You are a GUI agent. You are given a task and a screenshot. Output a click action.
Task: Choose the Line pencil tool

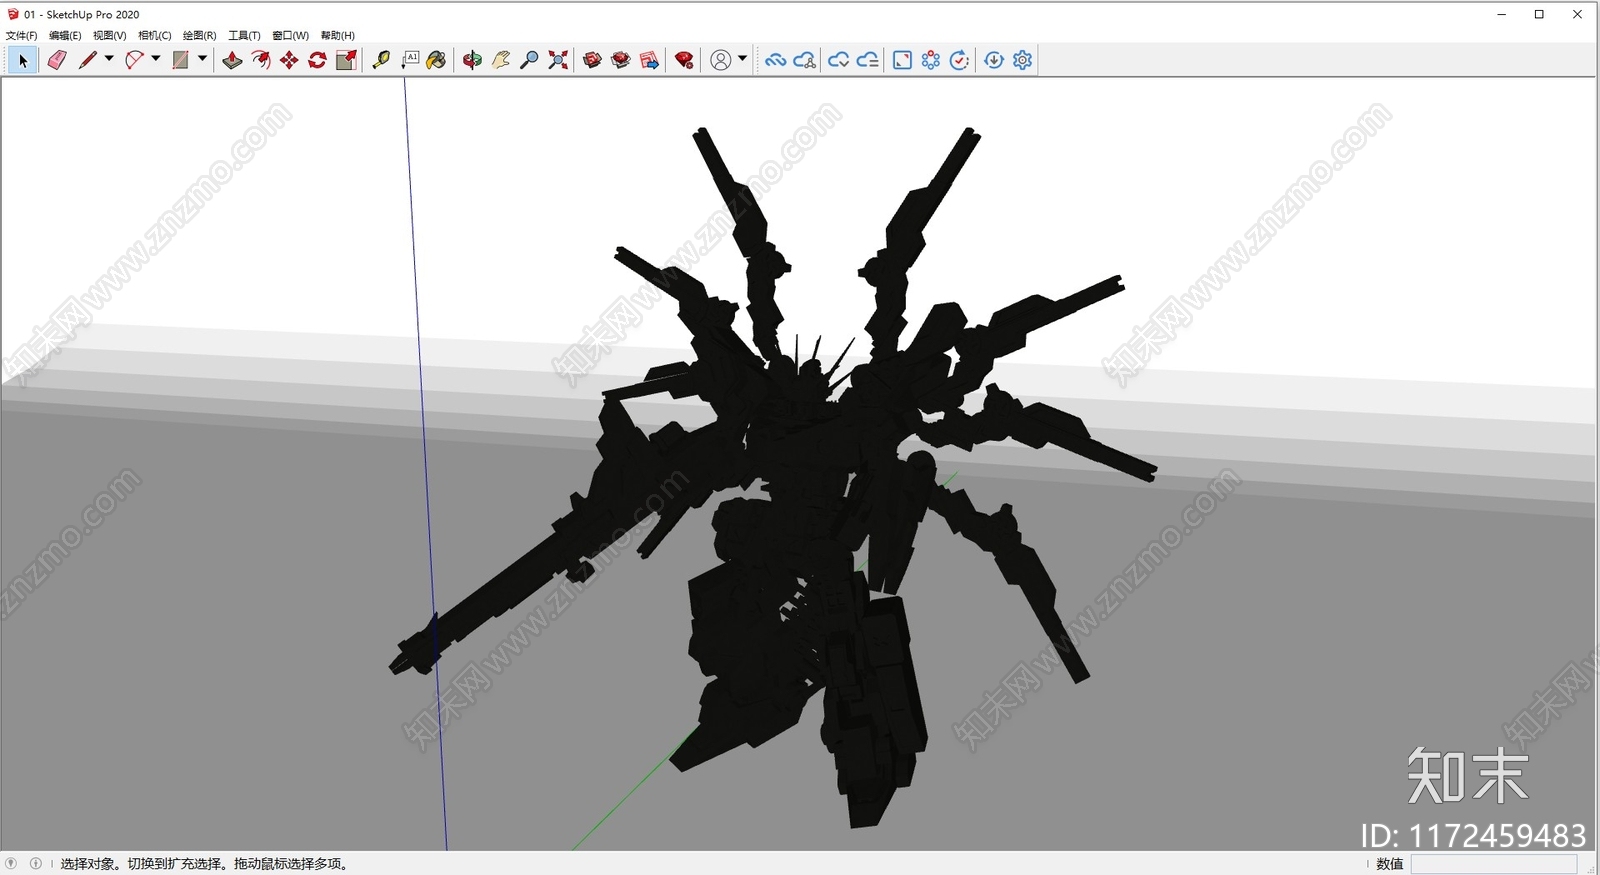tap(88, 60)
